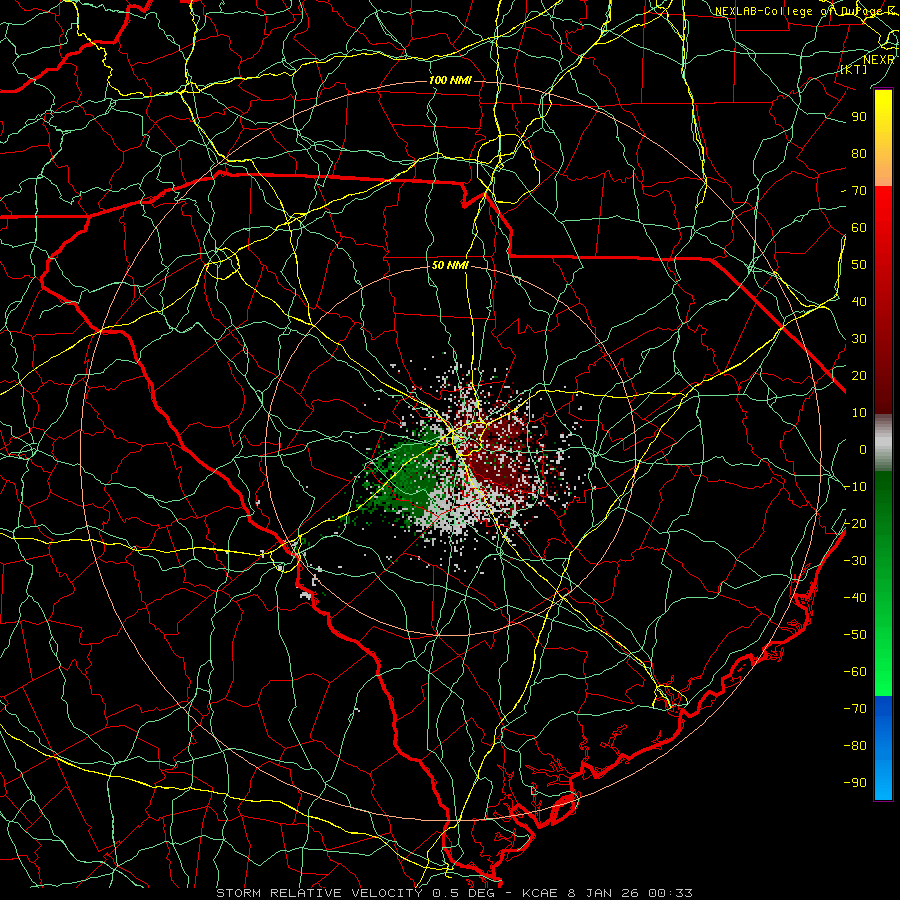Click the "KCAE" station identifier in the caption
The width and height of the screenshot is (900, 900).
[x=540, y=893]
